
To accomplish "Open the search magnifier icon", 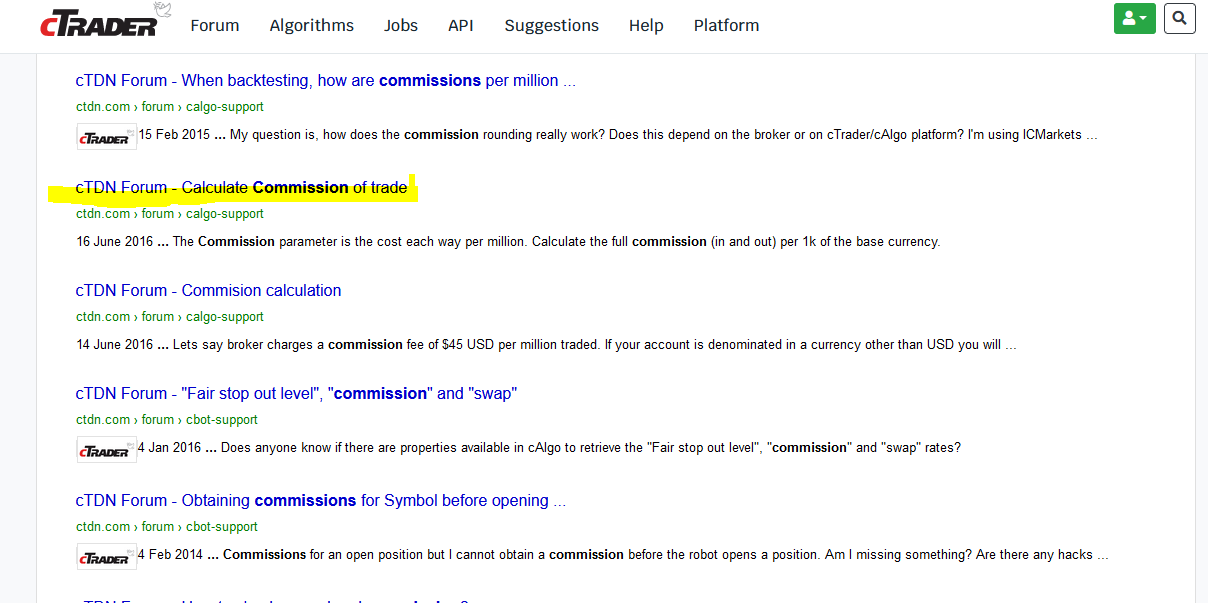I will [x=1180, y=18].
